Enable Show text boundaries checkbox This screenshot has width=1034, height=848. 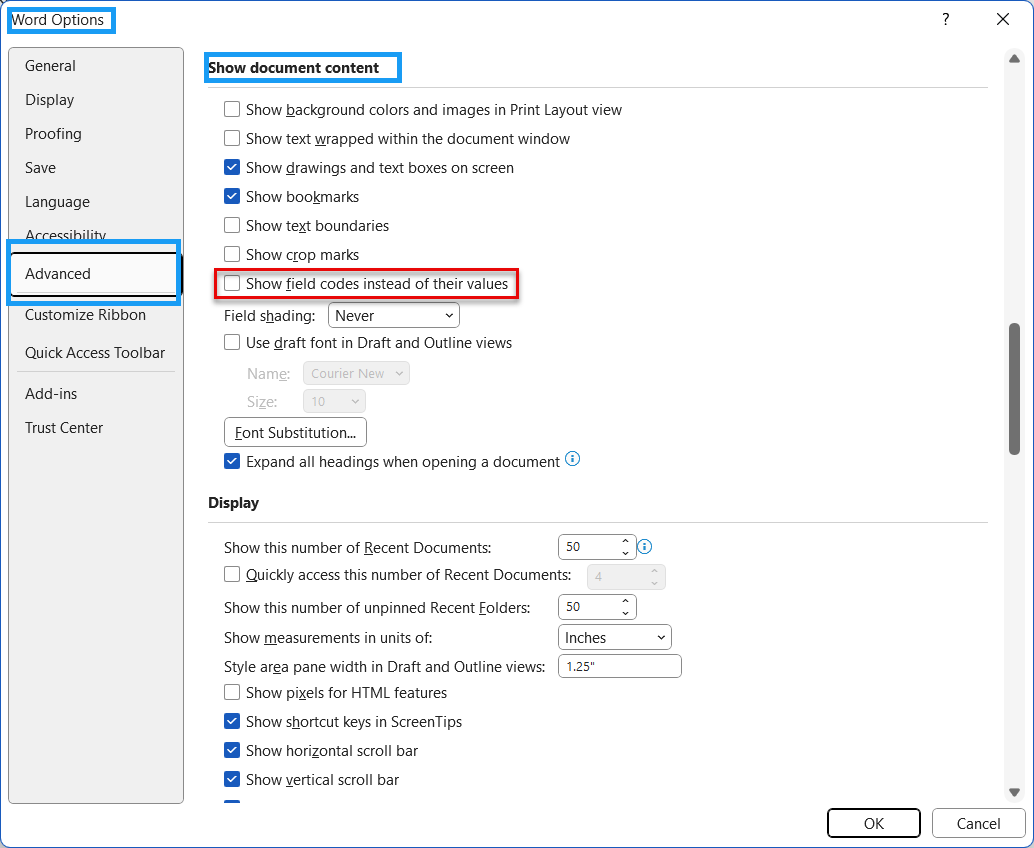(x=232, y=226)
